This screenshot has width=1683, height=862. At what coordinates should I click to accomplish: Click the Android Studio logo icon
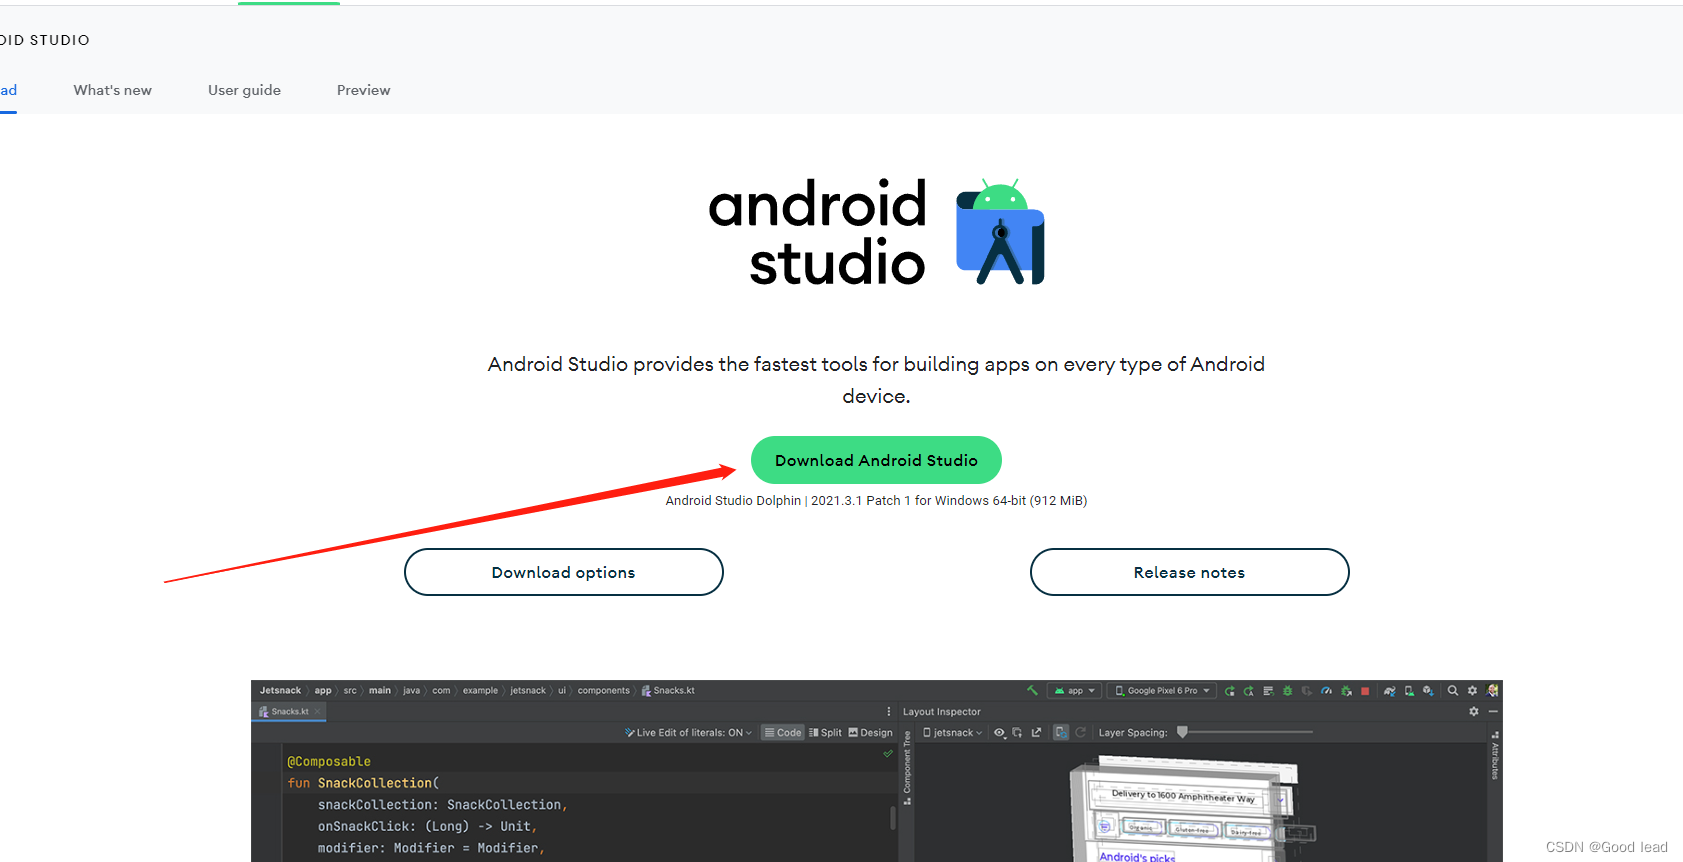coord(1000,232)
